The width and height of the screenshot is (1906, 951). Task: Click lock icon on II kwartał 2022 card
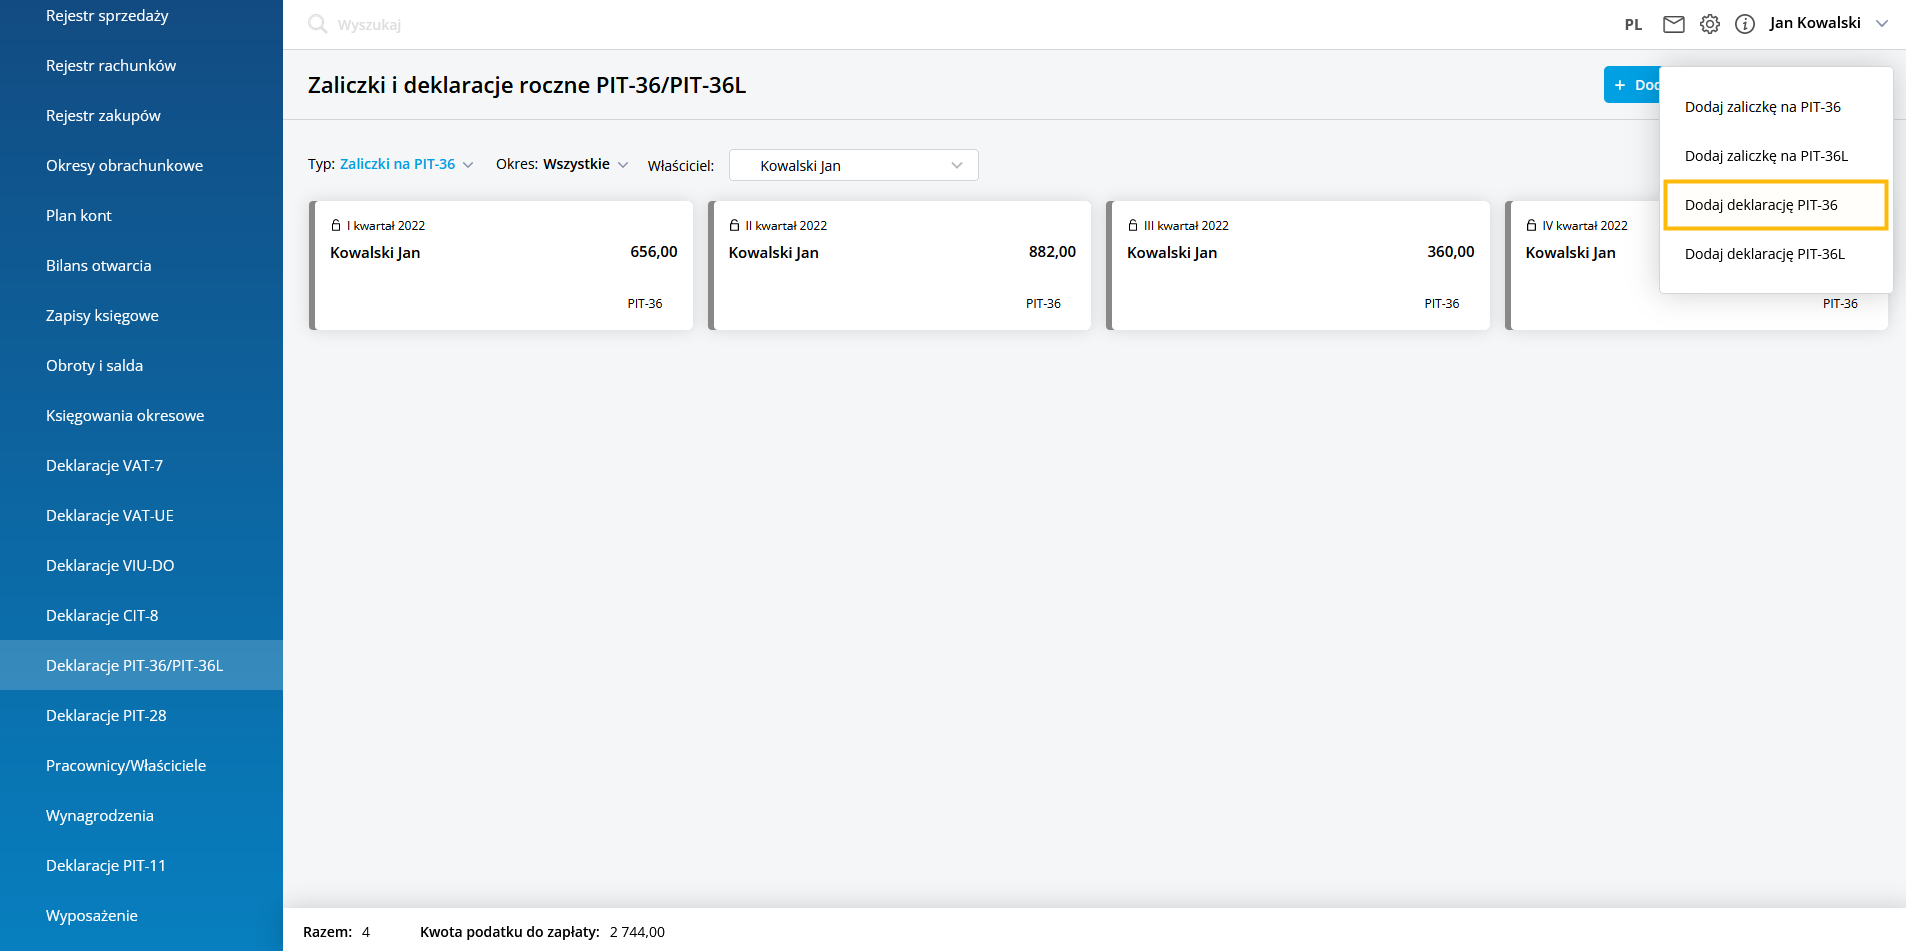point(734,226)
